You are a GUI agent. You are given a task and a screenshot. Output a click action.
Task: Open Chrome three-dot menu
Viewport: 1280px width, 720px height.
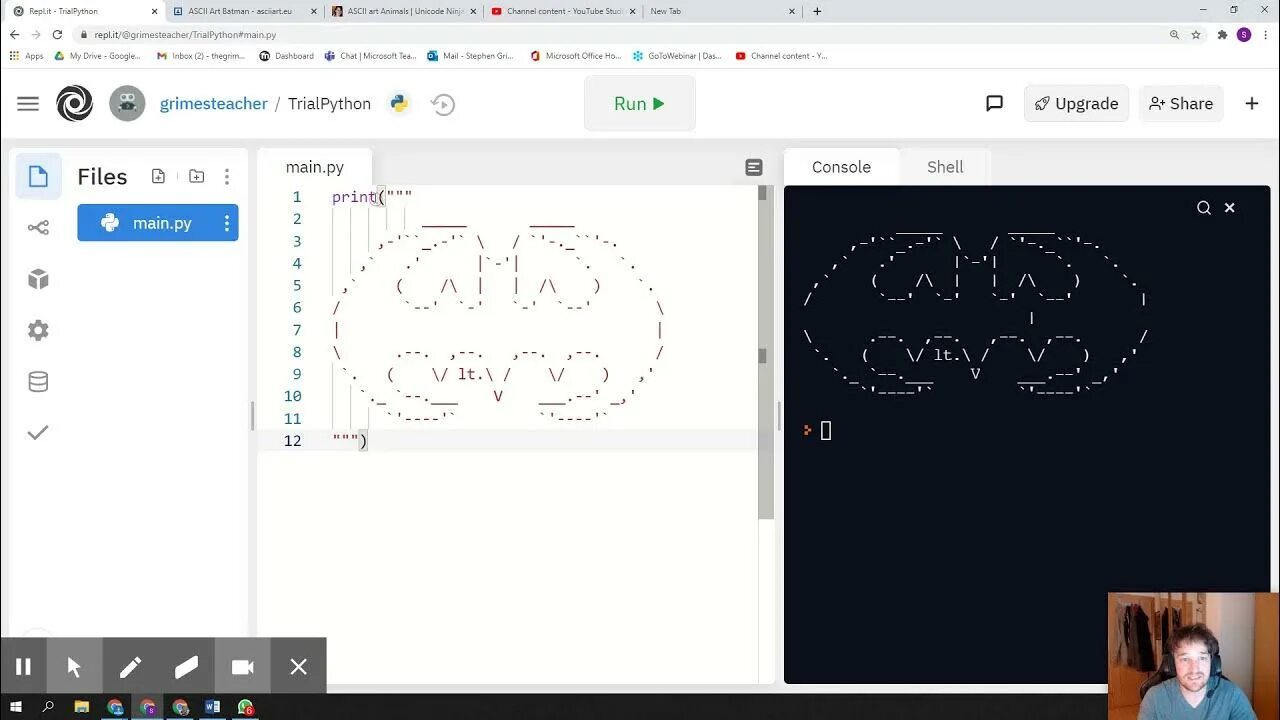point(1266,34)
